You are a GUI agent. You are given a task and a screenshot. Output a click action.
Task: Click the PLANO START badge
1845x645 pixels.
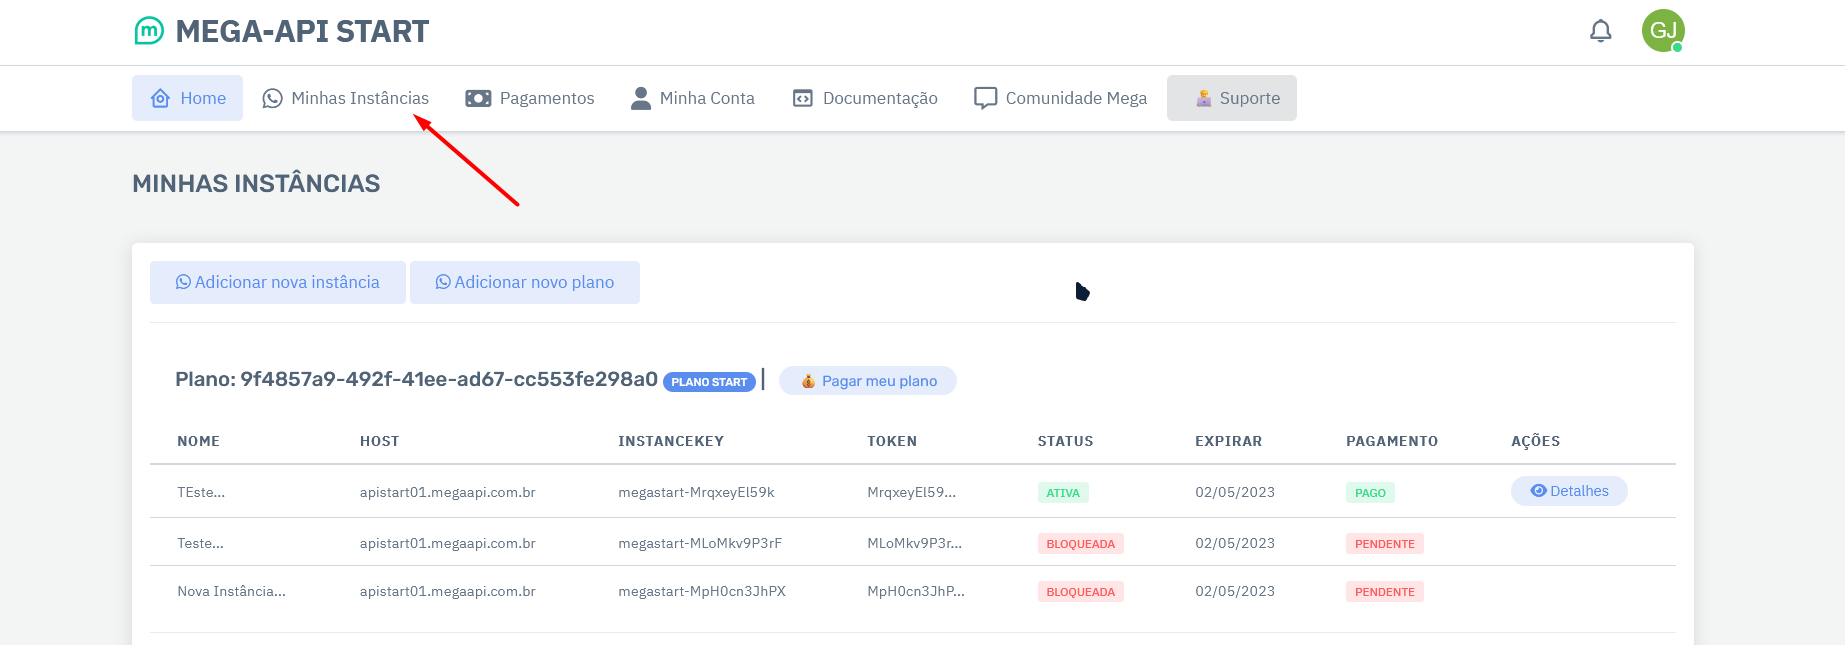[709, 382]
